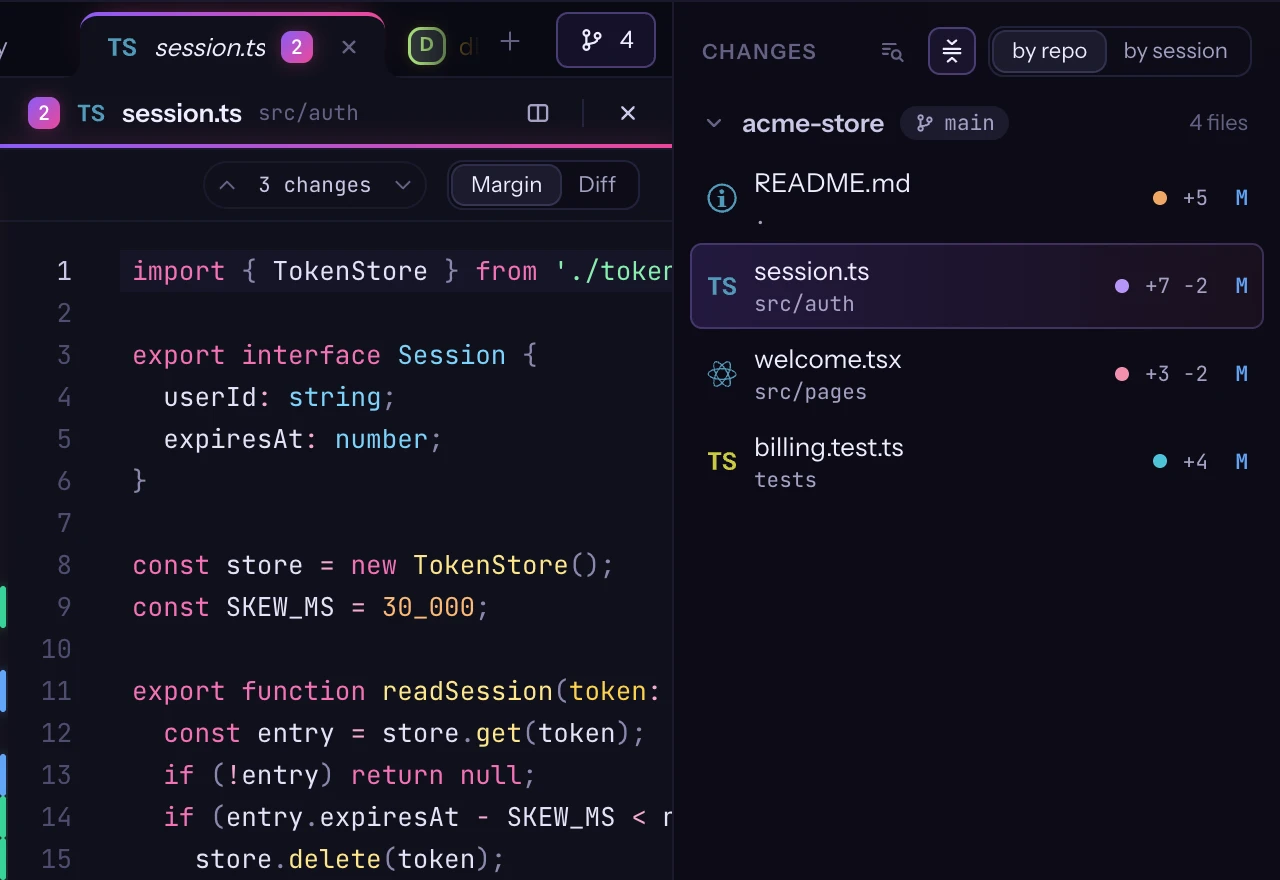Go to previous change with up chevron

pyautogui.click(x=227, y=185)
